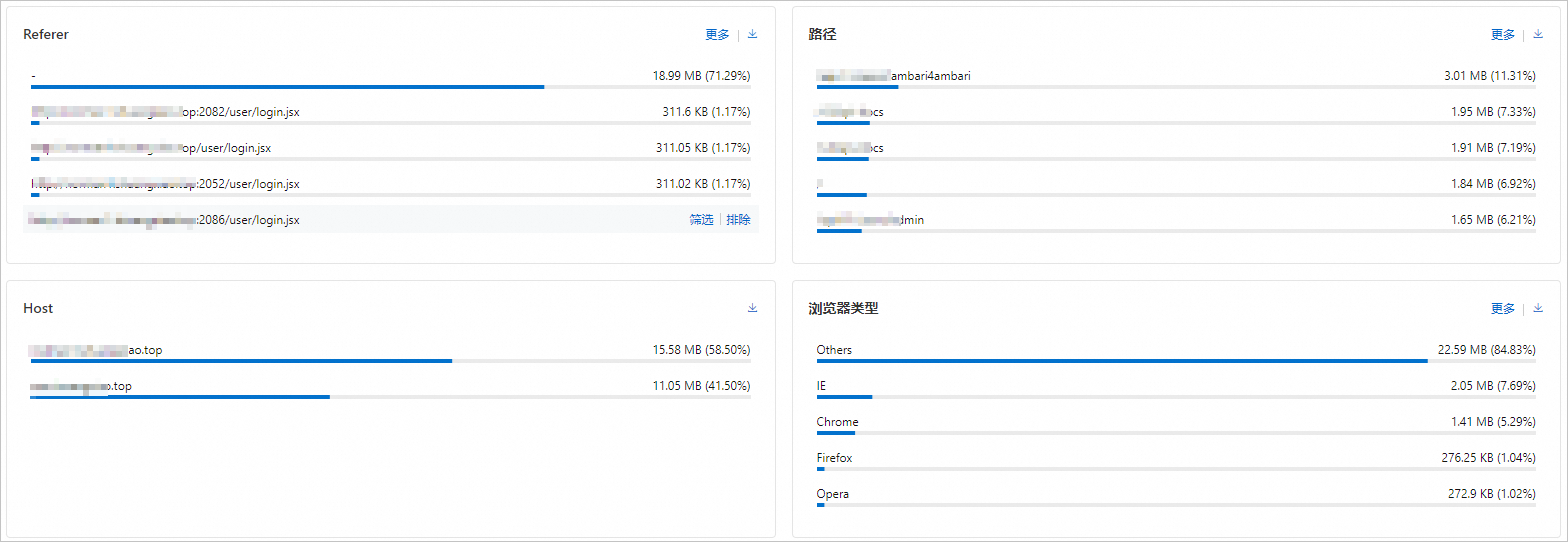Download the 浏览器类型 panel data
The image size is (1568, 542).
1538,308
